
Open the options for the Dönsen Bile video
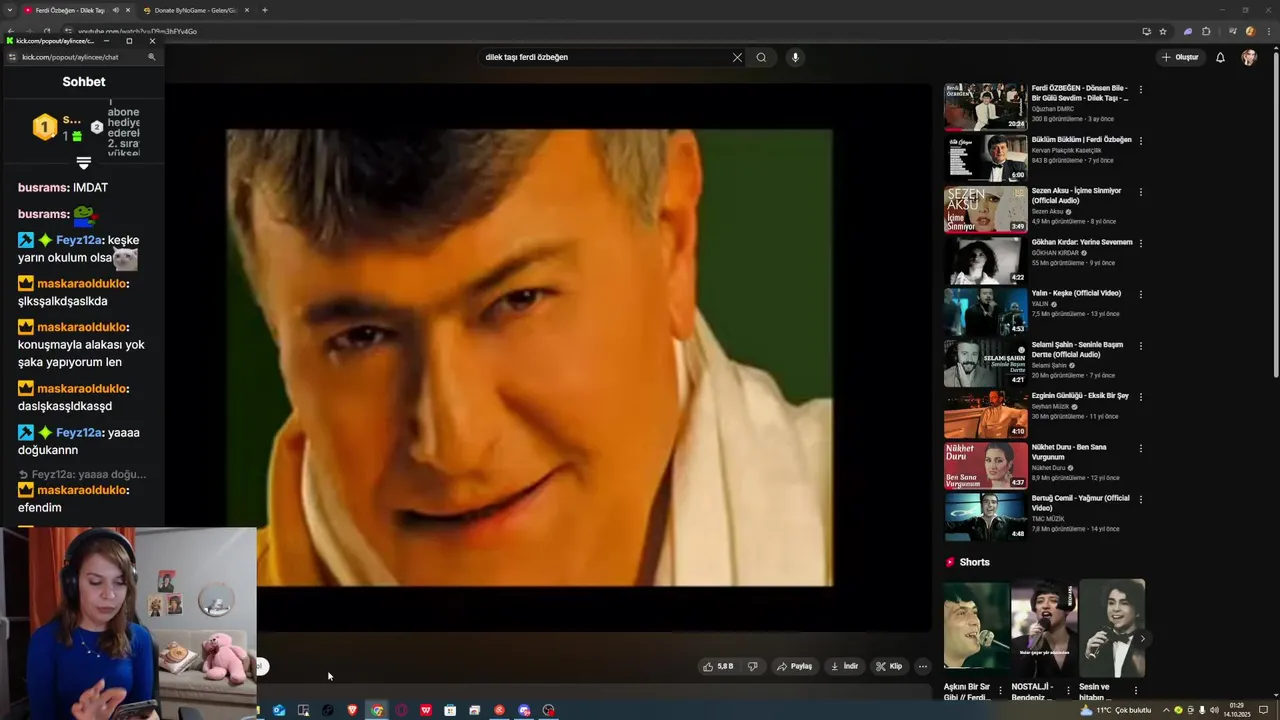tap(1140, 89)
